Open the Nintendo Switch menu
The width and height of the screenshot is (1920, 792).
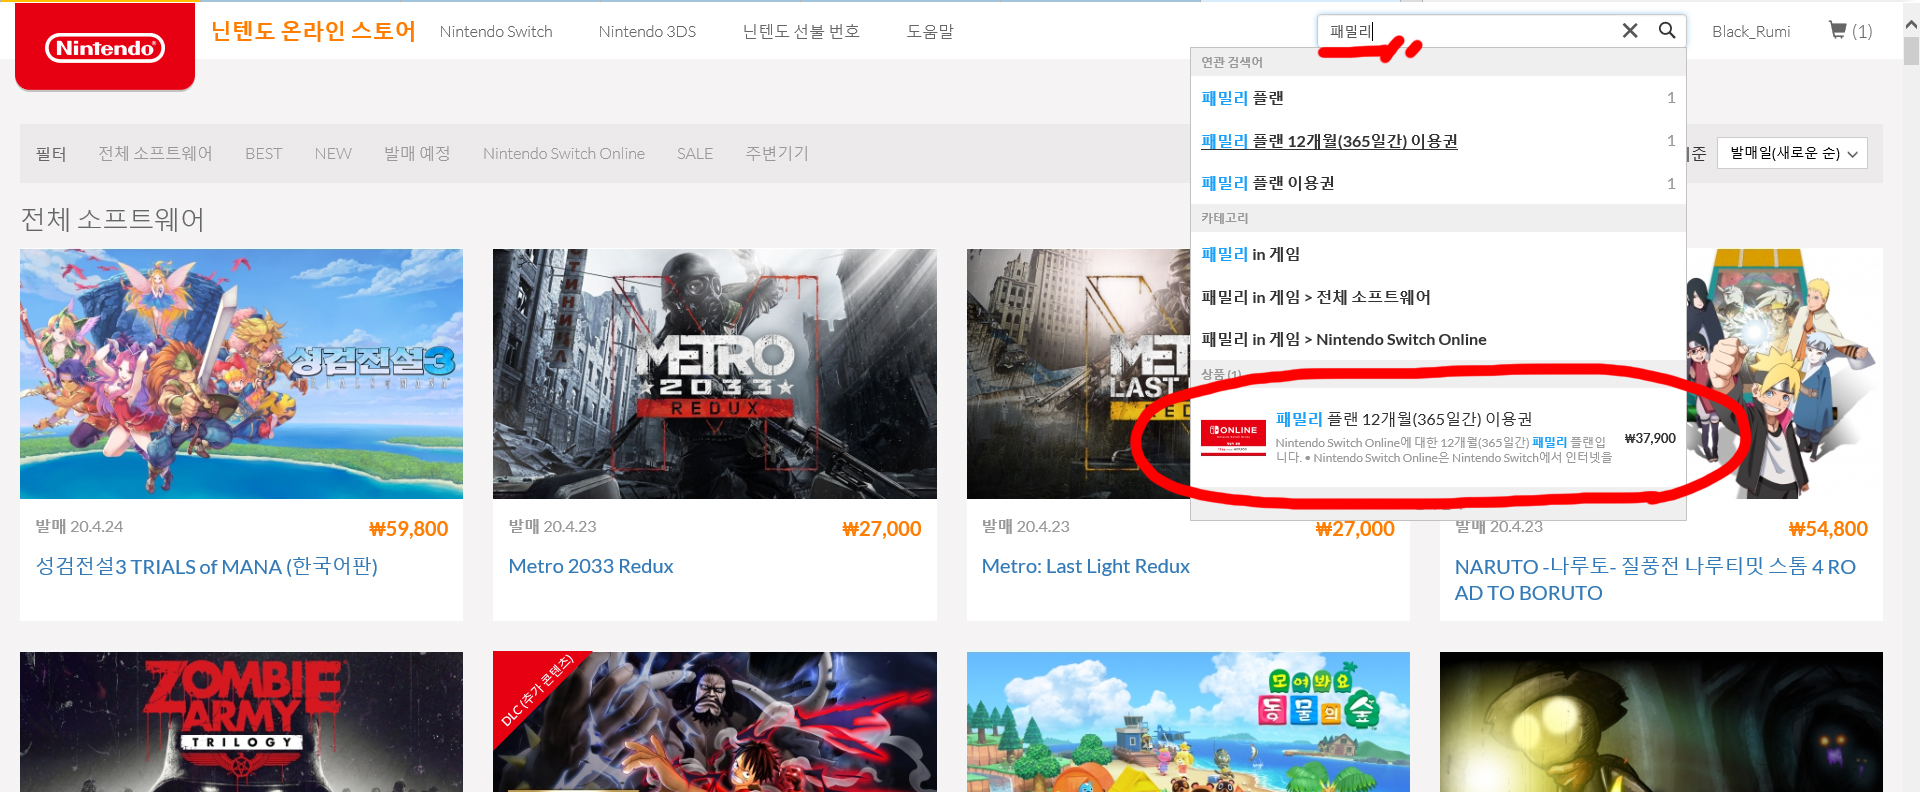point(496,31)
